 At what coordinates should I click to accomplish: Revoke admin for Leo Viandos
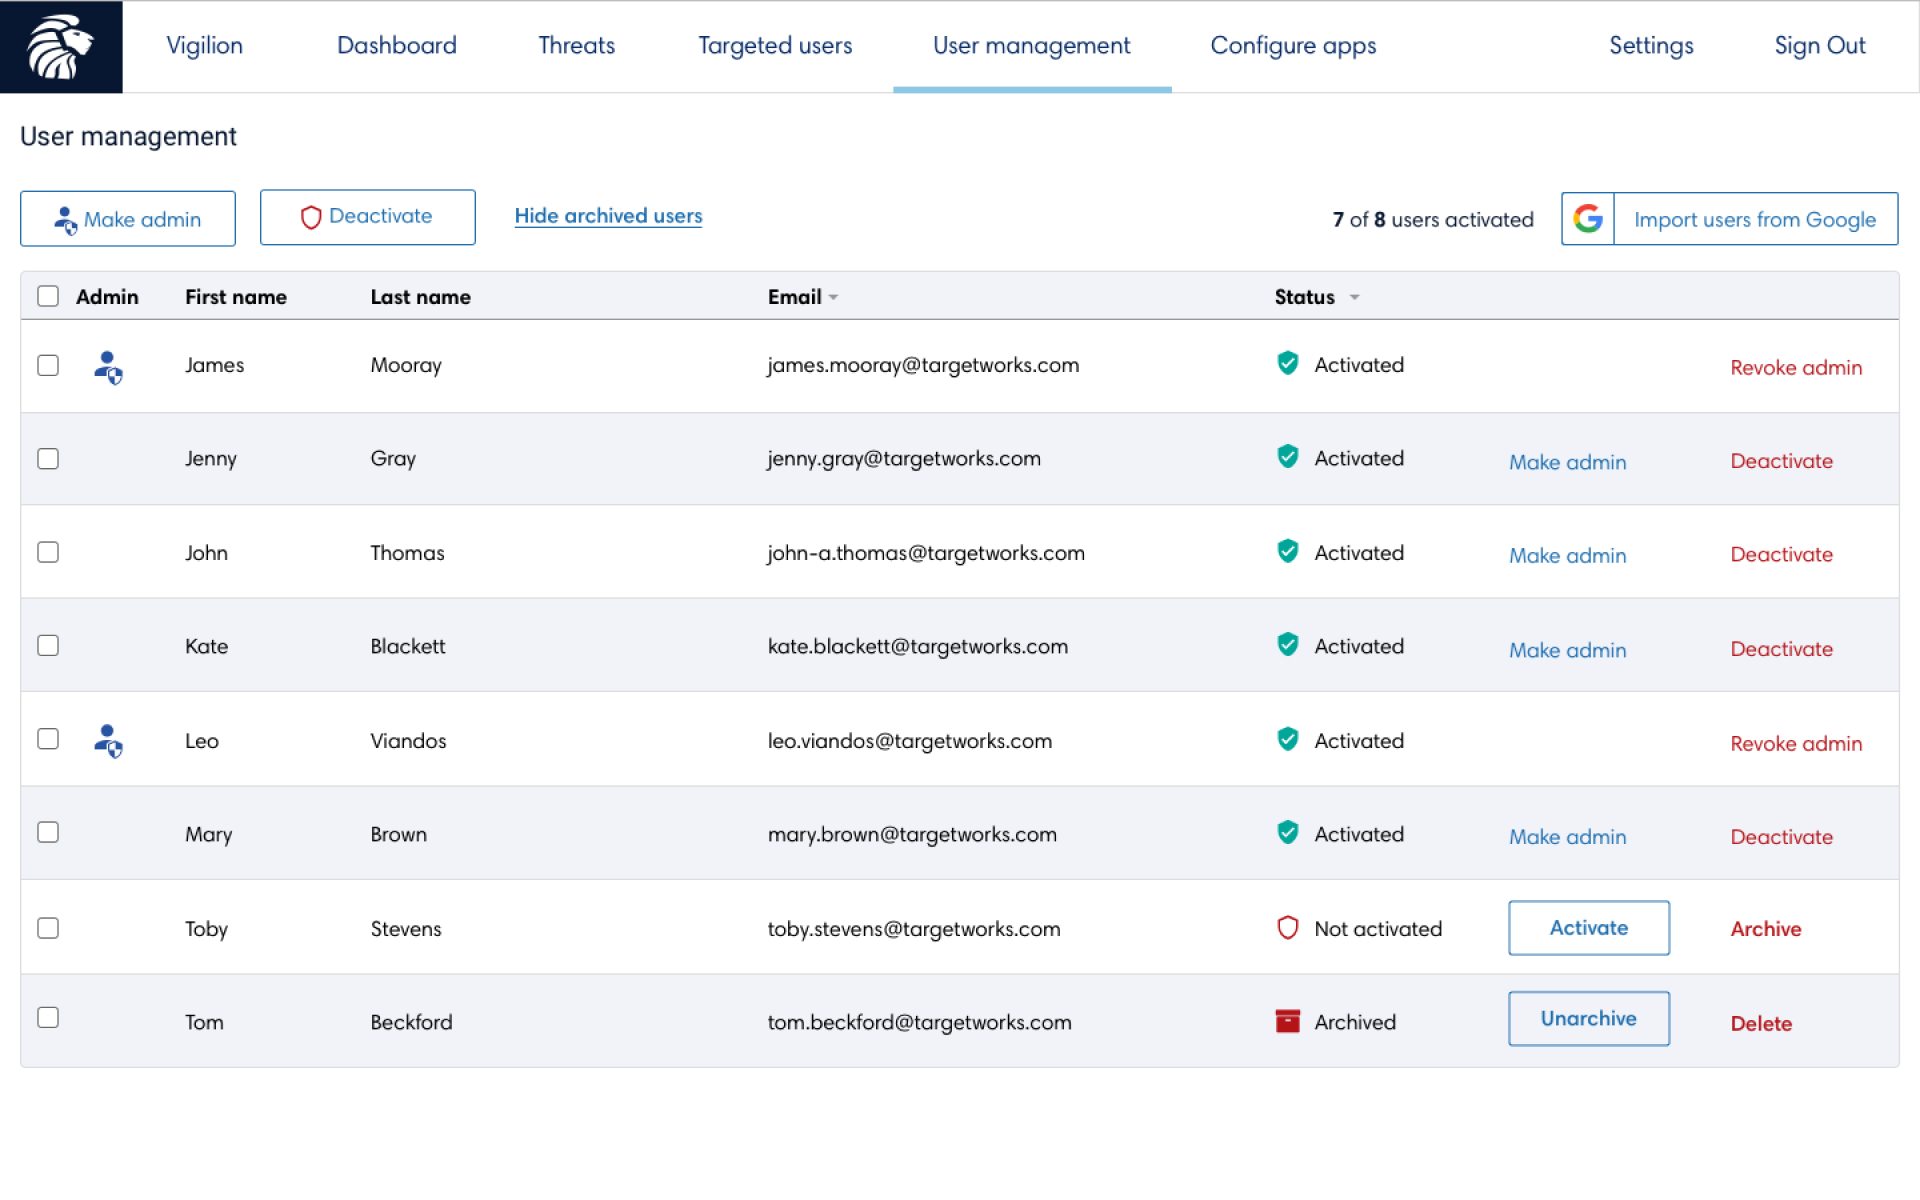(1795, 744)
